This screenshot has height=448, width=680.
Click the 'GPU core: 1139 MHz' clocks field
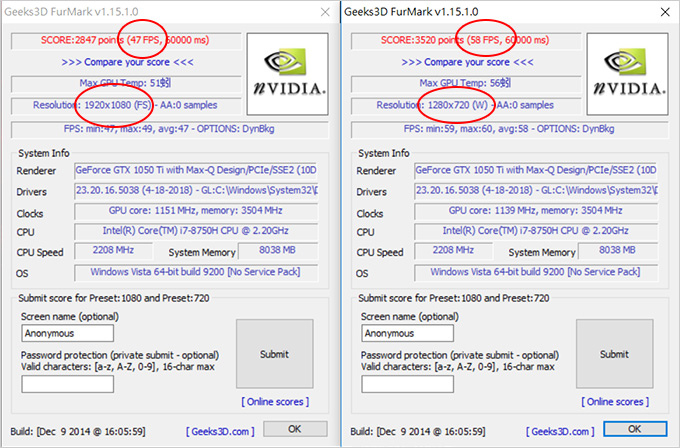(x=536, y=211)
